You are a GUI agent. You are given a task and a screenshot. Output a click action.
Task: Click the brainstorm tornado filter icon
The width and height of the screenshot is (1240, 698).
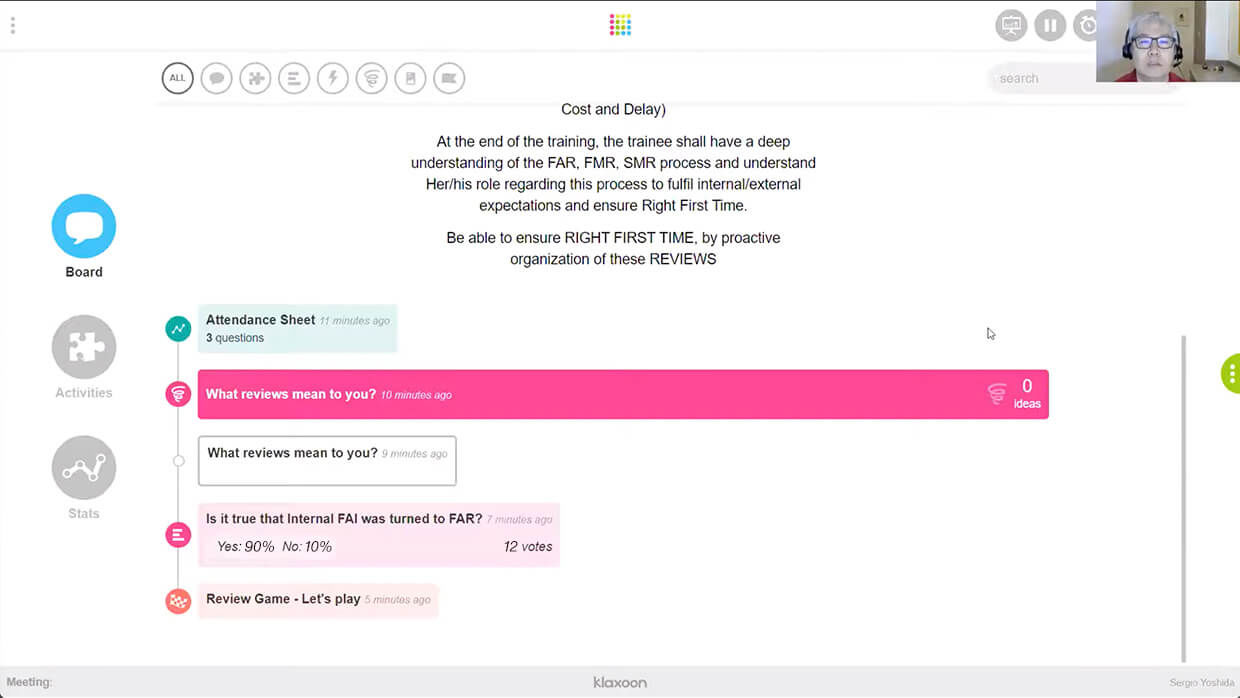click(x=371, y=78)
